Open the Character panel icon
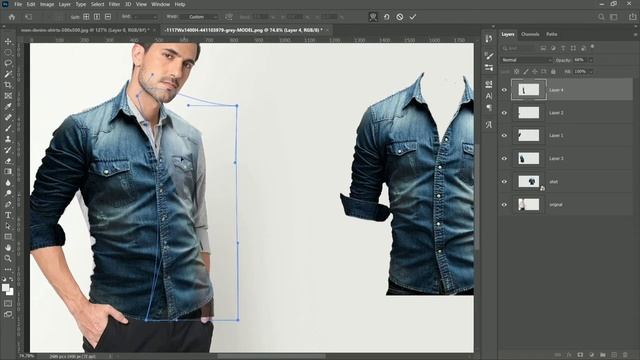 [489, 96]
